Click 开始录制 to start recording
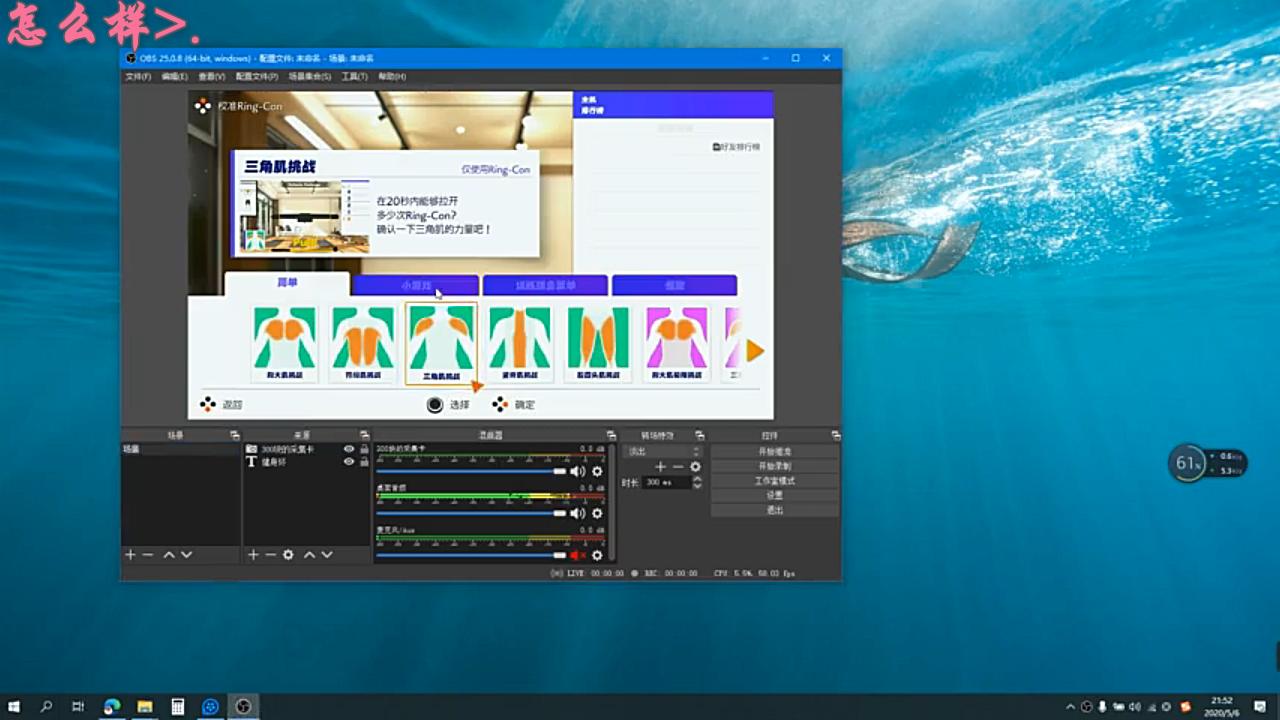Image resolution: width=1280 pixels, height=720 pixels. [775, 466]
